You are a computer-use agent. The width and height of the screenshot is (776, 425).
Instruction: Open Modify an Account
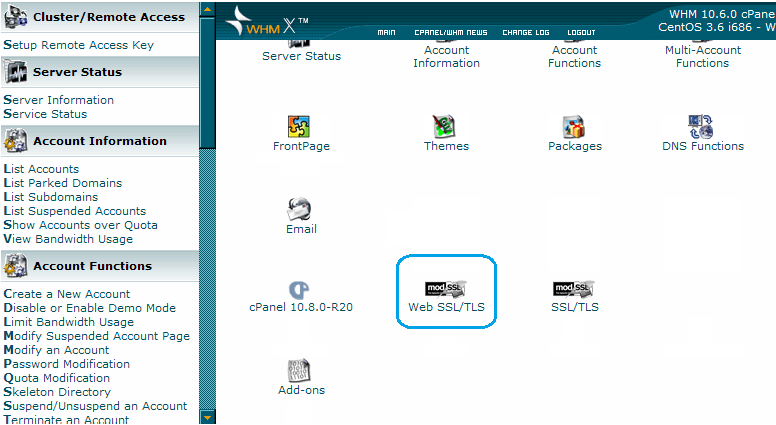(x=56, y=350)
